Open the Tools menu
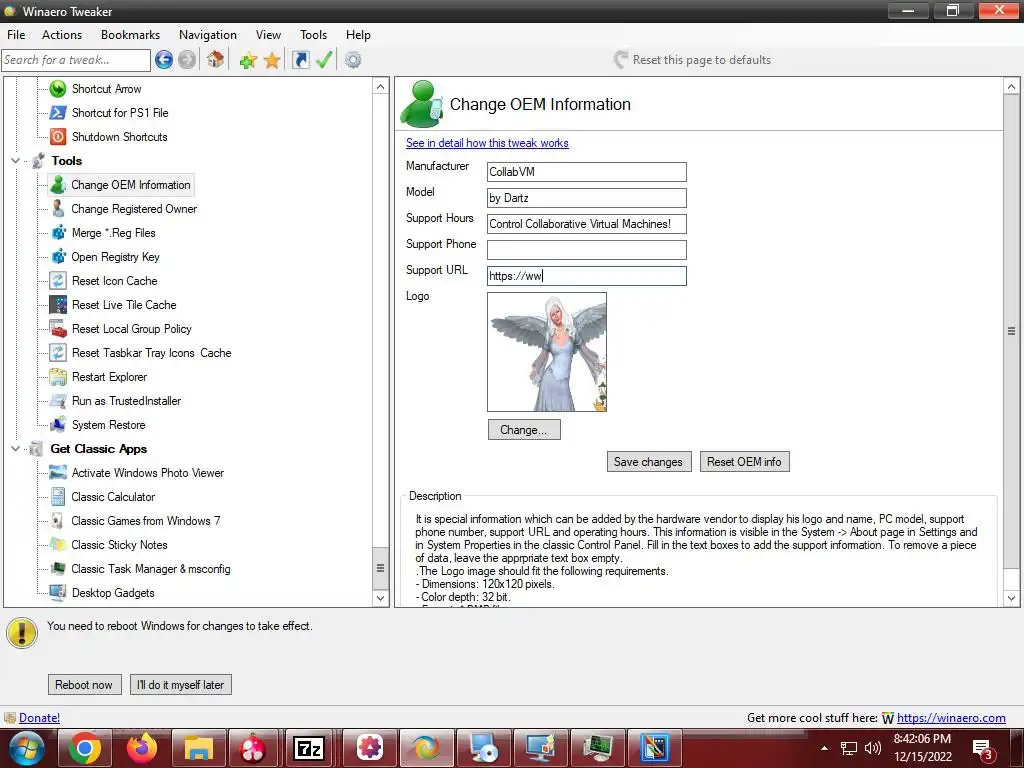The image size is (1024, 768). [313, 35]
